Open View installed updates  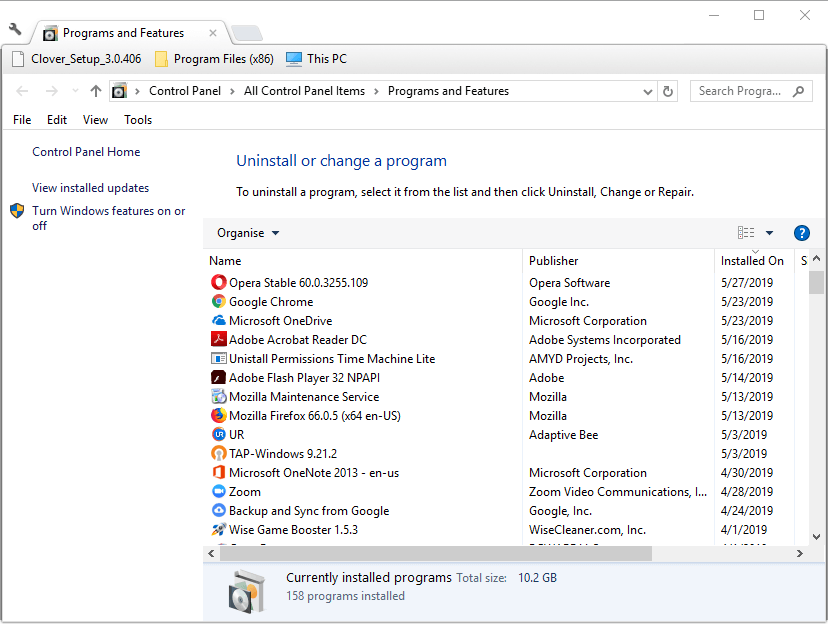[90, 188]
